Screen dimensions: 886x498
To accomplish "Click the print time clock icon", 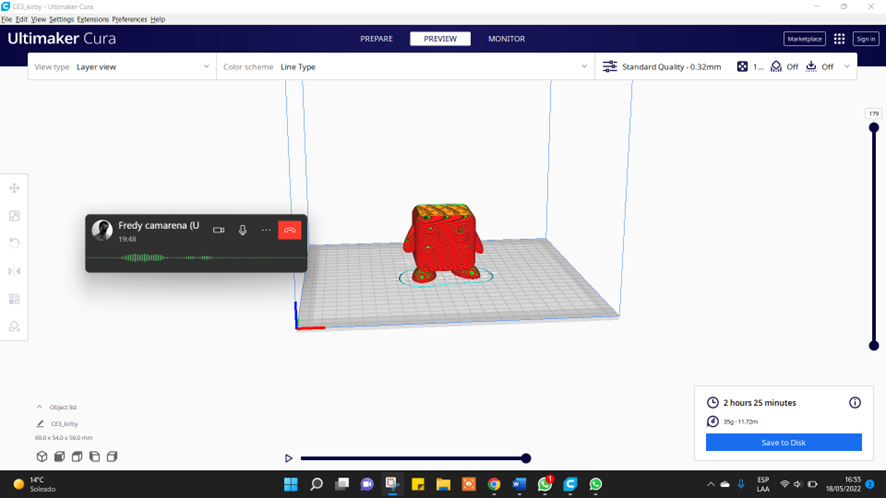I will click(x=713, y=402).
